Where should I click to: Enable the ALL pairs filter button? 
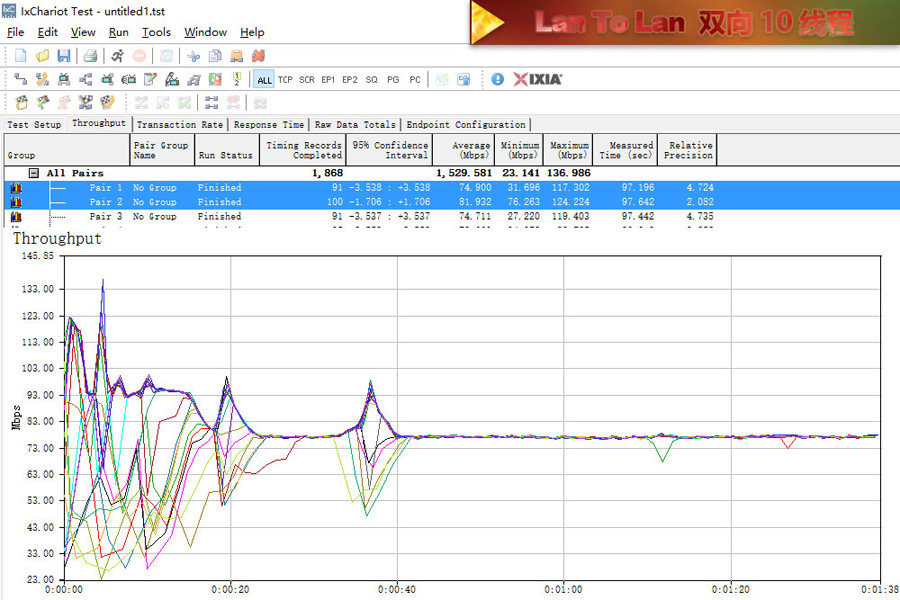tap(264, 80)
